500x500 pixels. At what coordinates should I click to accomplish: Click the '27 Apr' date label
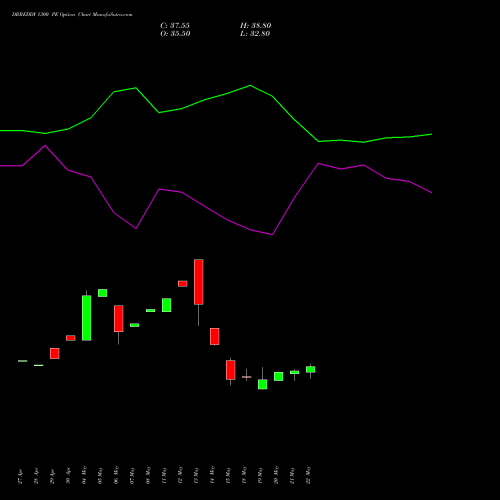[20, 476]
